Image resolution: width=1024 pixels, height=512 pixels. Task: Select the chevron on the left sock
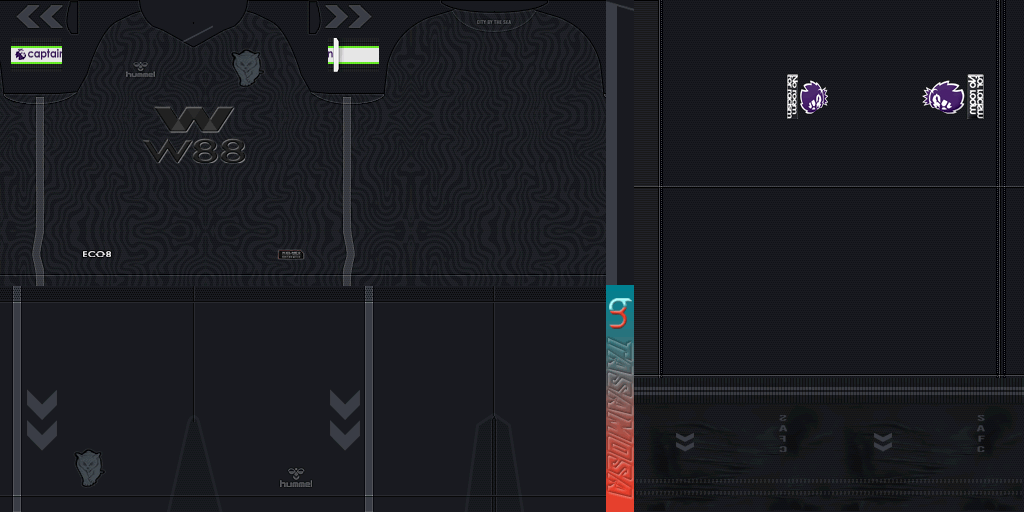coord(685,441)
